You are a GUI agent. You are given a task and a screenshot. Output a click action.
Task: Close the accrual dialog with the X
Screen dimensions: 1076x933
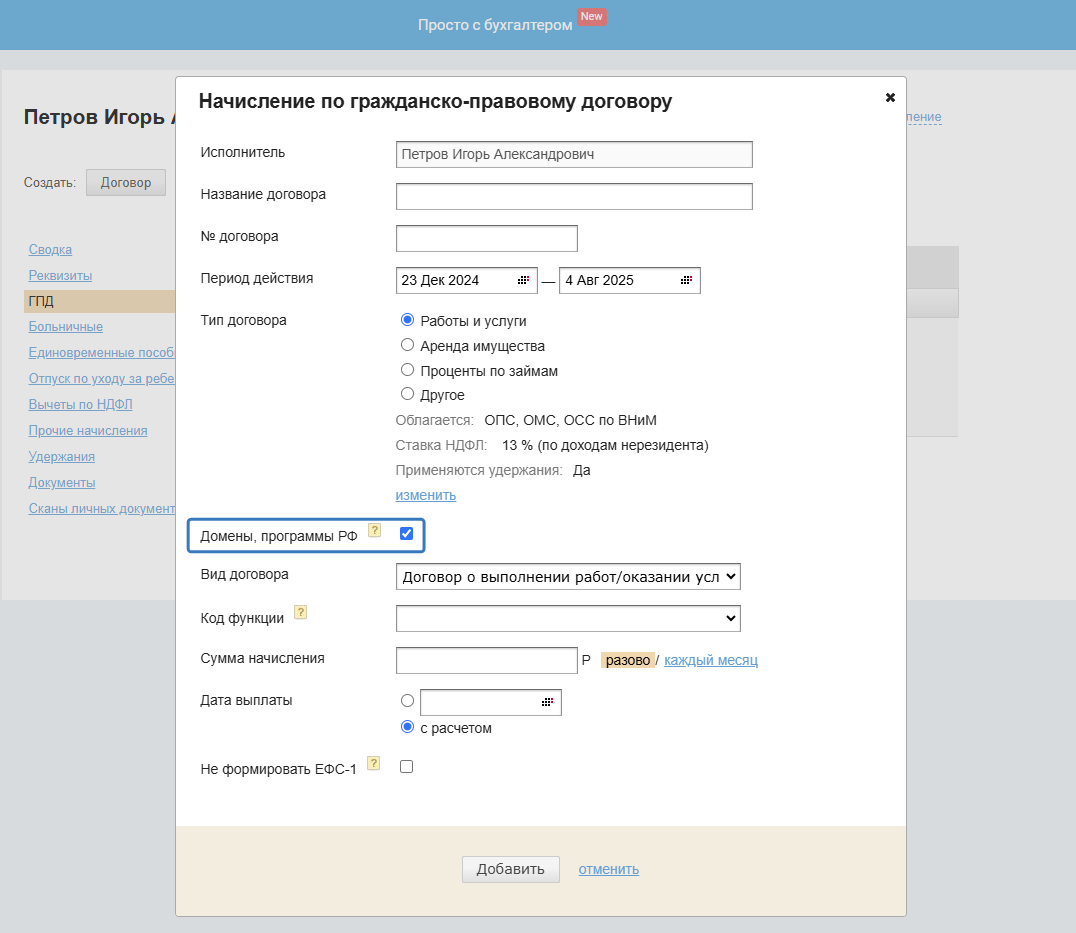890,97
